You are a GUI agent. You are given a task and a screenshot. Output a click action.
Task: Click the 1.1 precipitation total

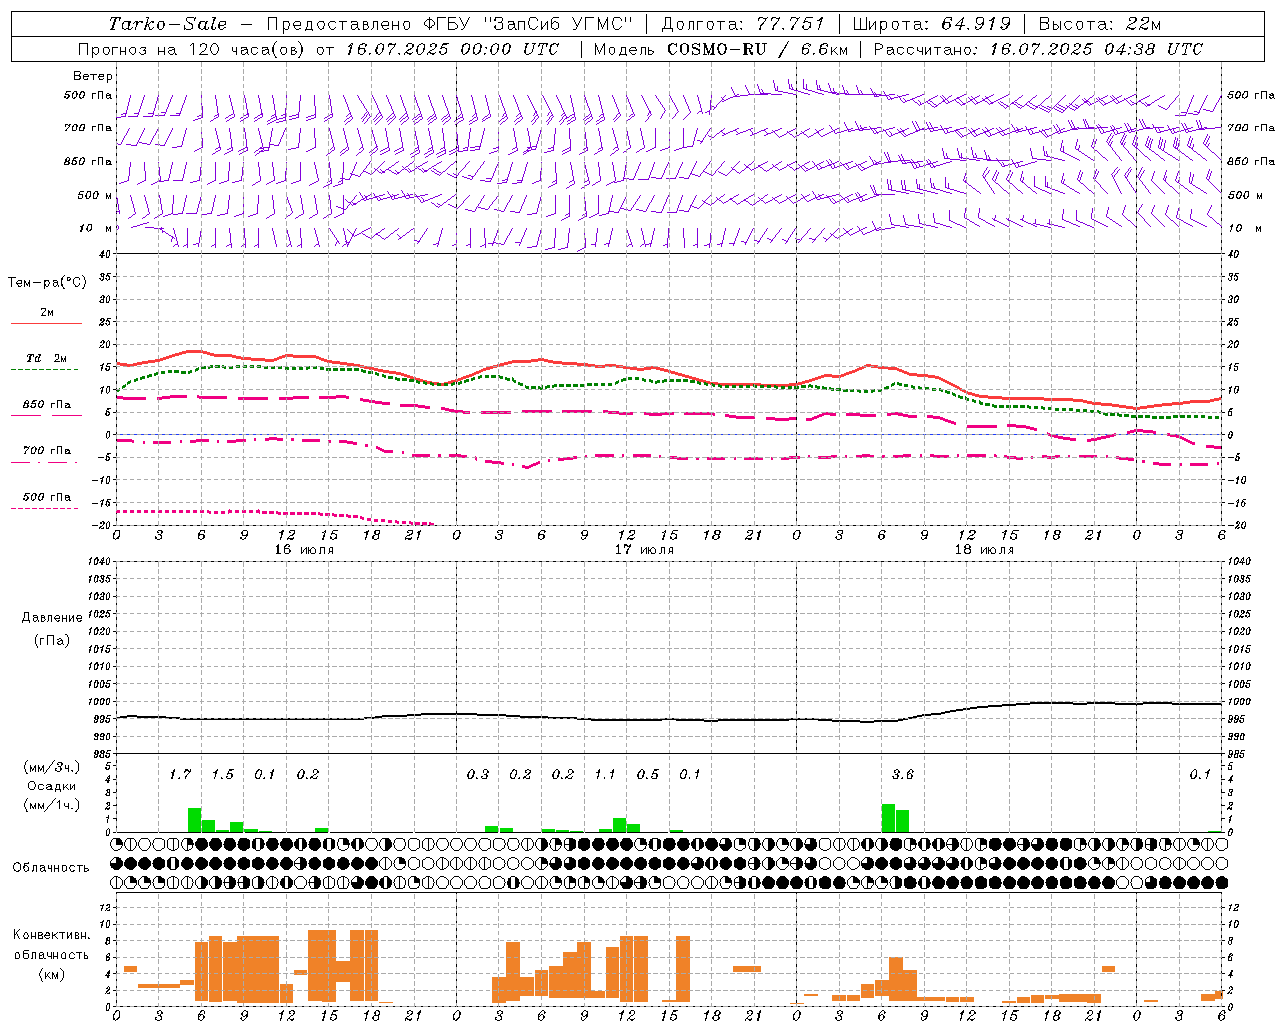(x=605, y=774)
